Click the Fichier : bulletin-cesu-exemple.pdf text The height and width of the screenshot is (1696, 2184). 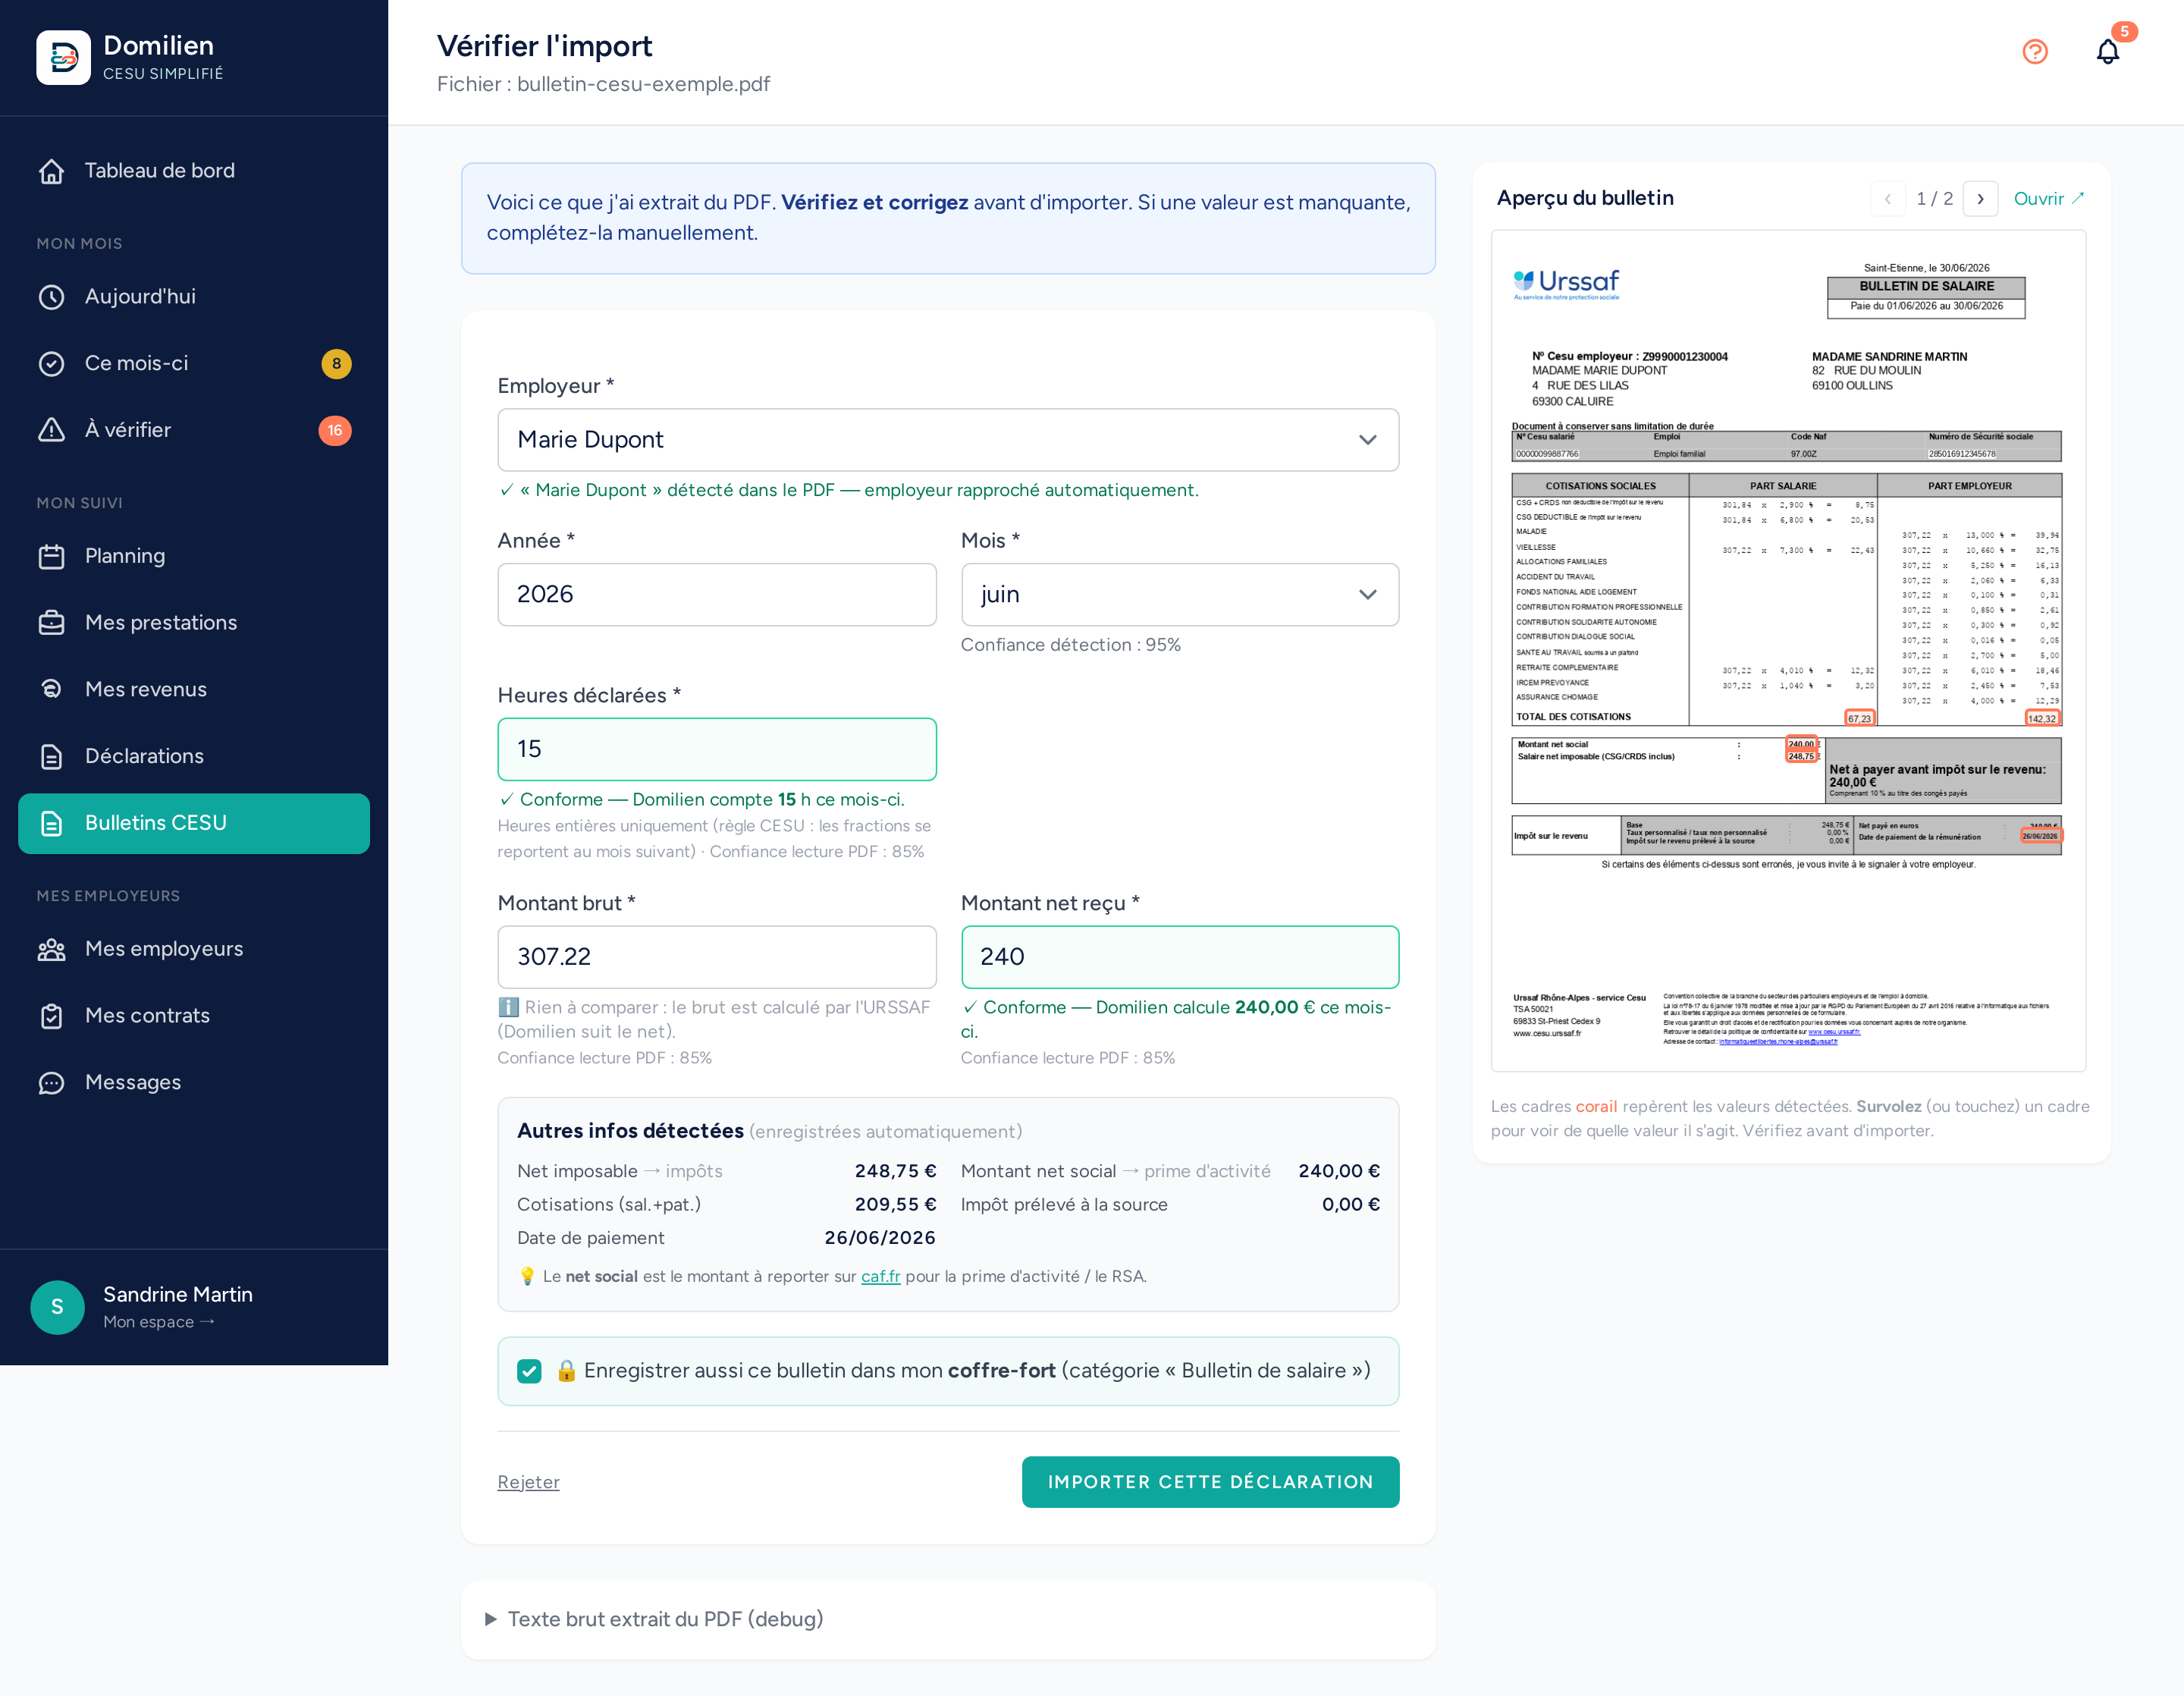603,84
